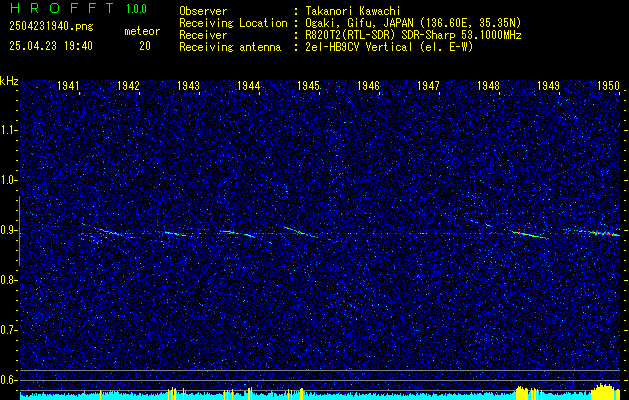Viewport: 629px width, 400px height.
Task: Click the HROFFT program title
Action: [61, 8]
